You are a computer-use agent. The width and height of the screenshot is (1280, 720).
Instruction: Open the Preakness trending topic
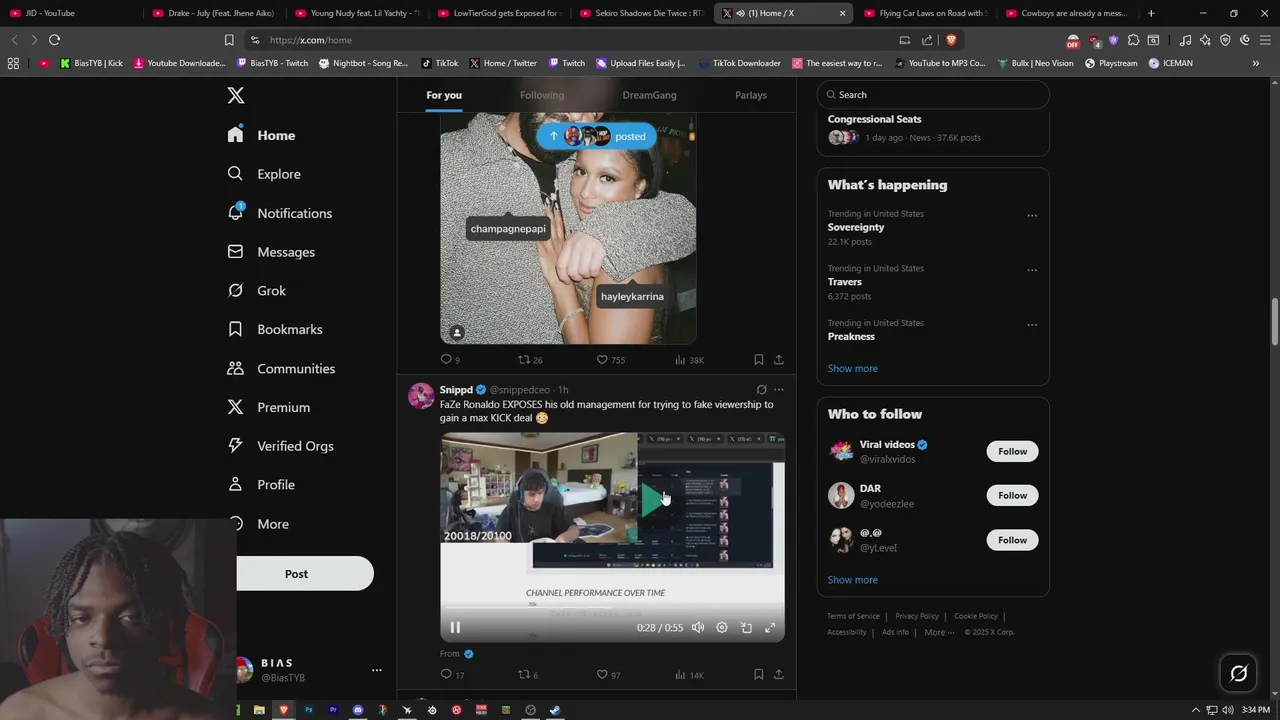tap(851, 336)
